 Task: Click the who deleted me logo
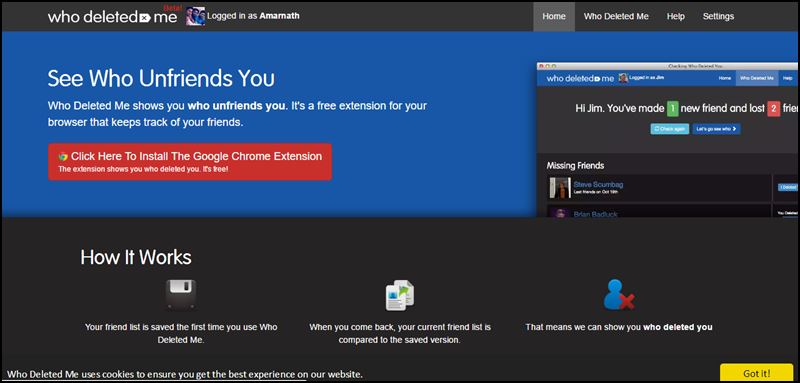click(112, 16)
